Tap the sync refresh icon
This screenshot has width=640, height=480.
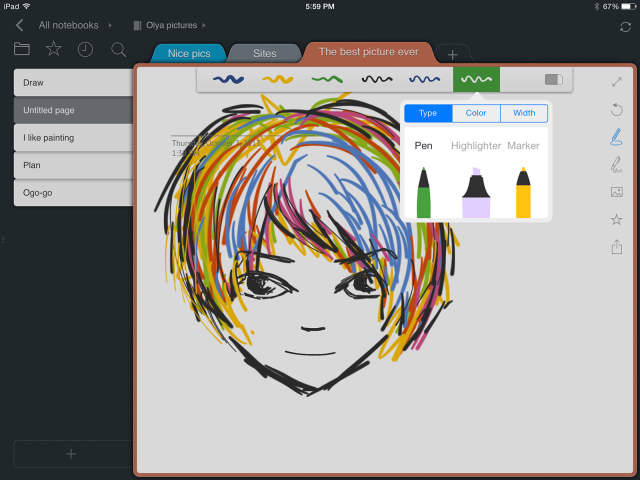625,27
